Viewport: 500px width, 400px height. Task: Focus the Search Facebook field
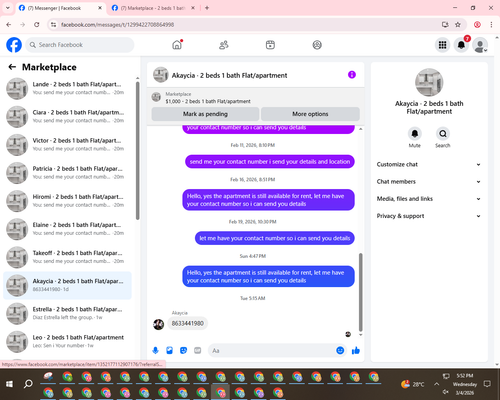point(80,45)
